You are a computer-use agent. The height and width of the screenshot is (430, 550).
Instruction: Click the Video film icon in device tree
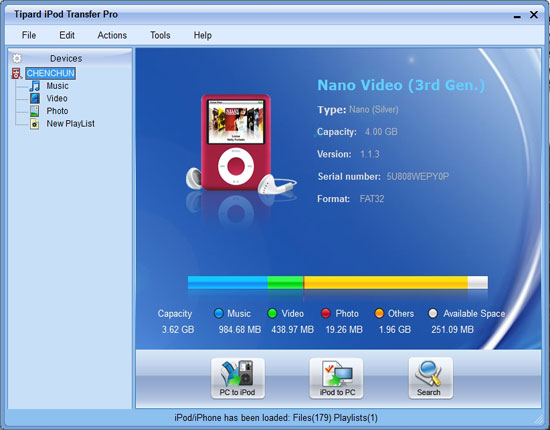click(34, 99)
